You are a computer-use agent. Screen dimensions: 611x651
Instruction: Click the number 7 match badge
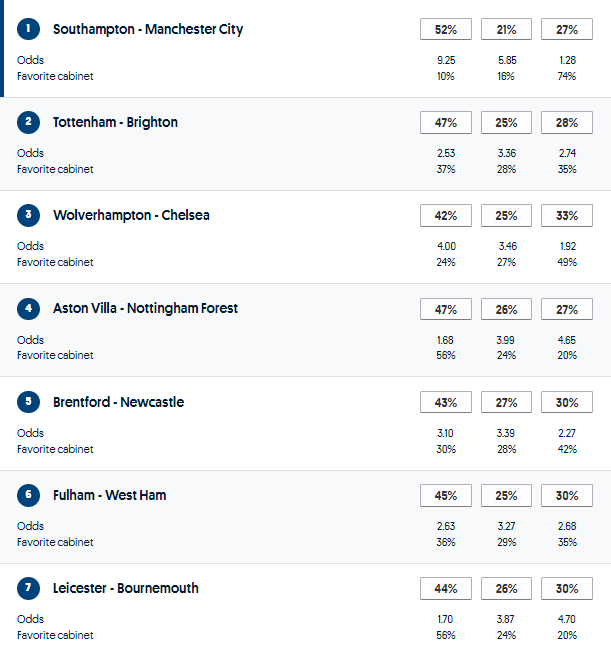click(x=28, y=588)
